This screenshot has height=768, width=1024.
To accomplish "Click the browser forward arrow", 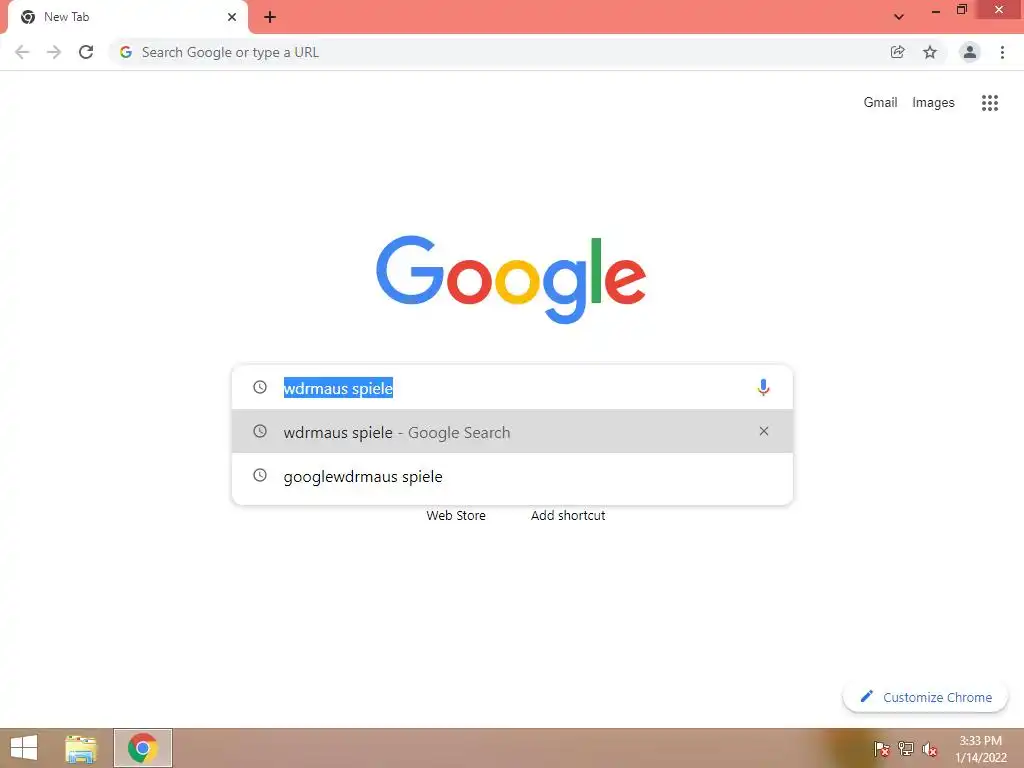I will (x=54, y=52).
